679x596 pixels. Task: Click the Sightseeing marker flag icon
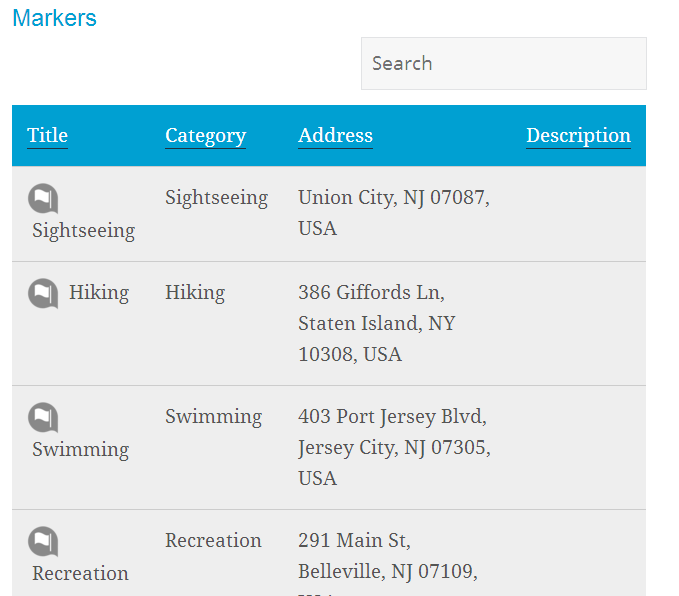43,198
